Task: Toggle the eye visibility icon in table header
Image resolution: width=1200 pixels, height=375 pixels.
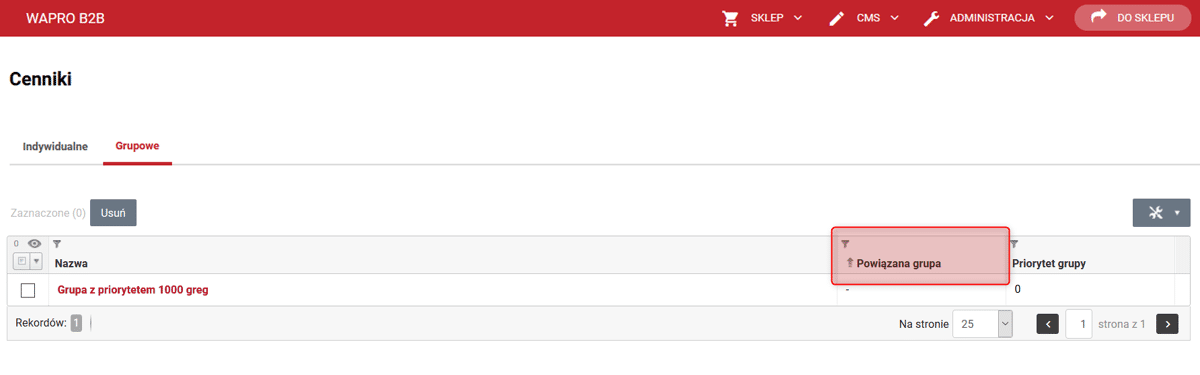Action: point(34,244)
